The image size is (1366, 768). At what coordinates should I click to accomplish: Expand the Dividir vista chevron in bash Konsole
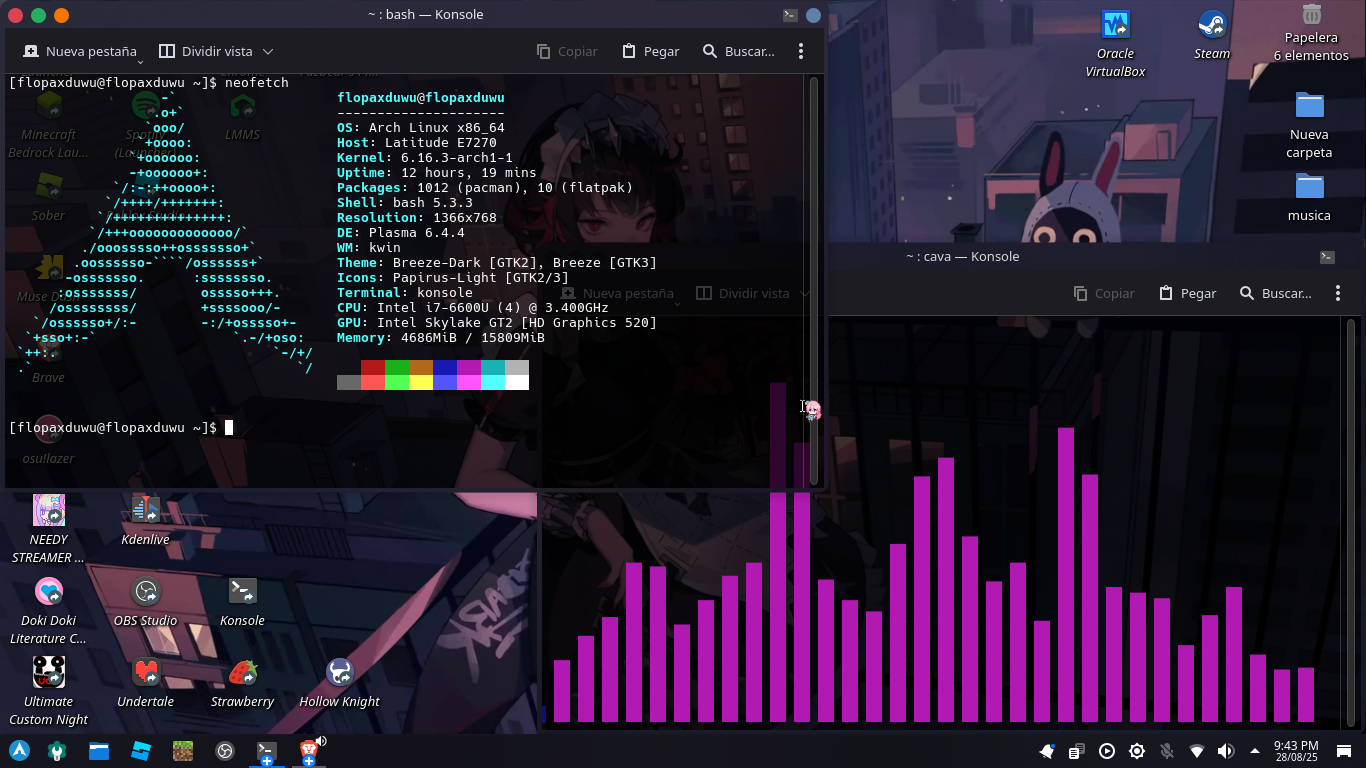pos(268,51)
